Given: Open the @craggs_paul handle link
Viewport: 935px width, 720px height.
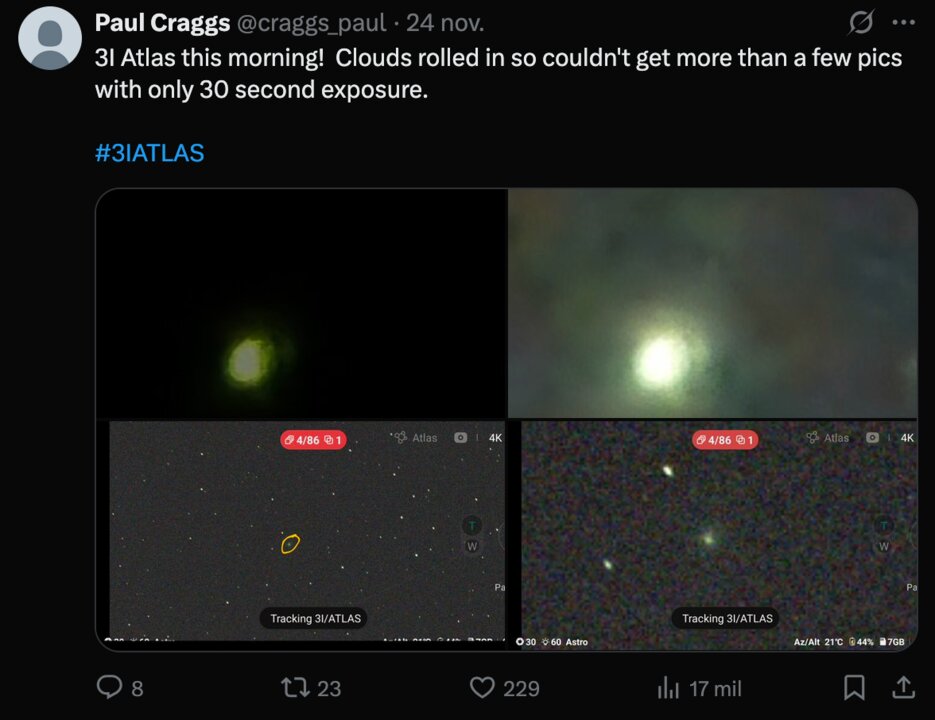Looking at the screenshot, I should click(x=311, y=23).
